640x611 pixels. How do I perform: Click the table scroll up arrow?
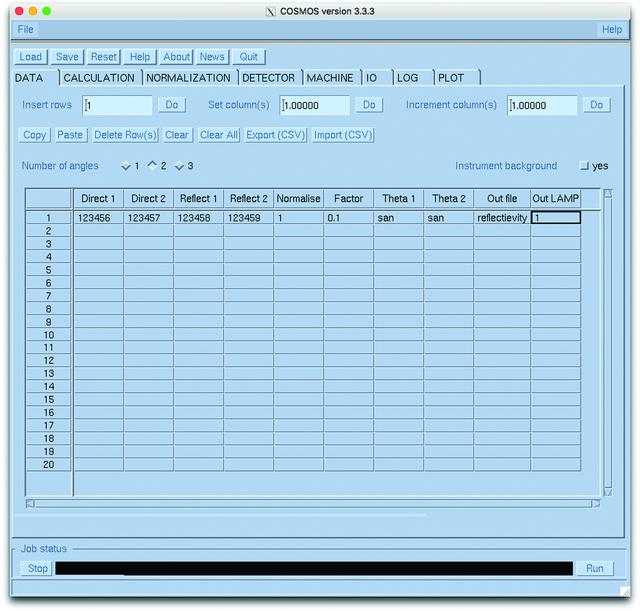608,193
